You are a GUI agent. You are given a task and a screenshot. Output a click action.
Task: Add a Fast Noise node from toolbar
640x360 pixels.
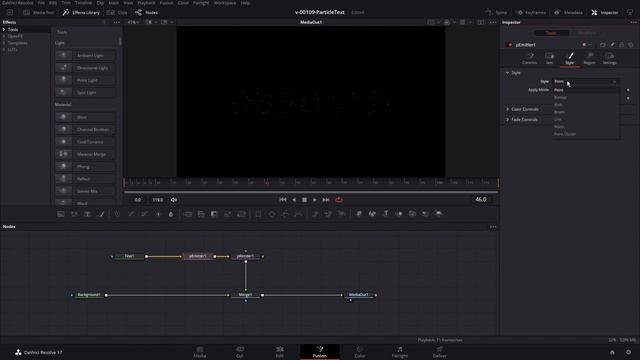point(74,214)
